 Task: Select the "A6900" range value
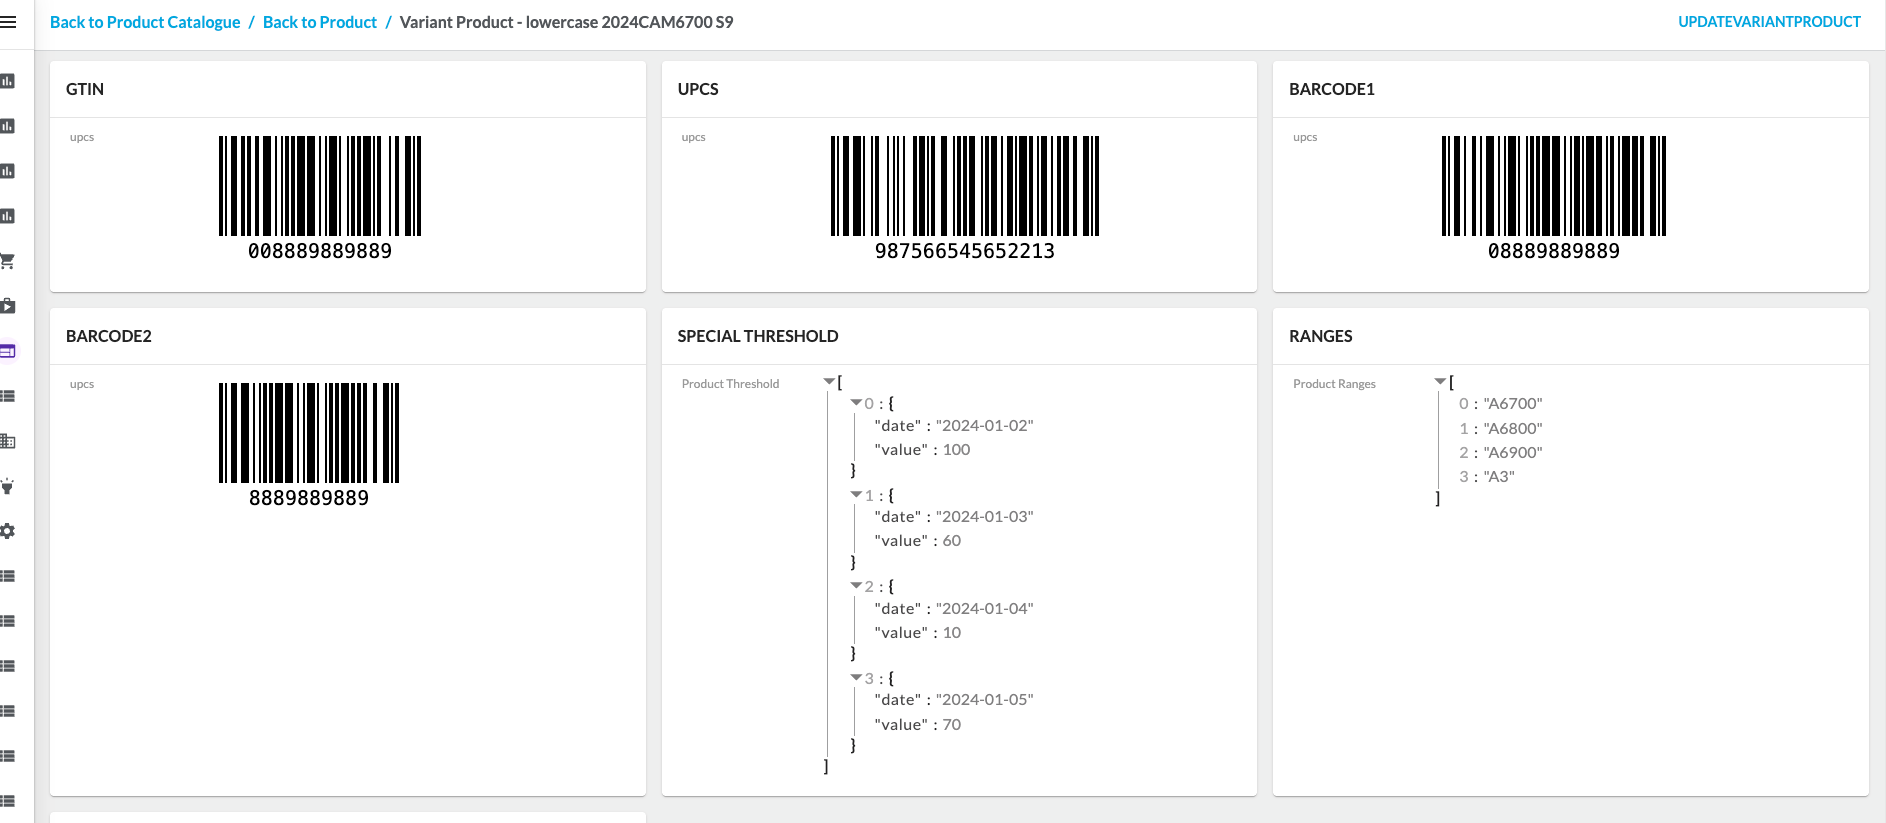click(x=1512, y=453)
